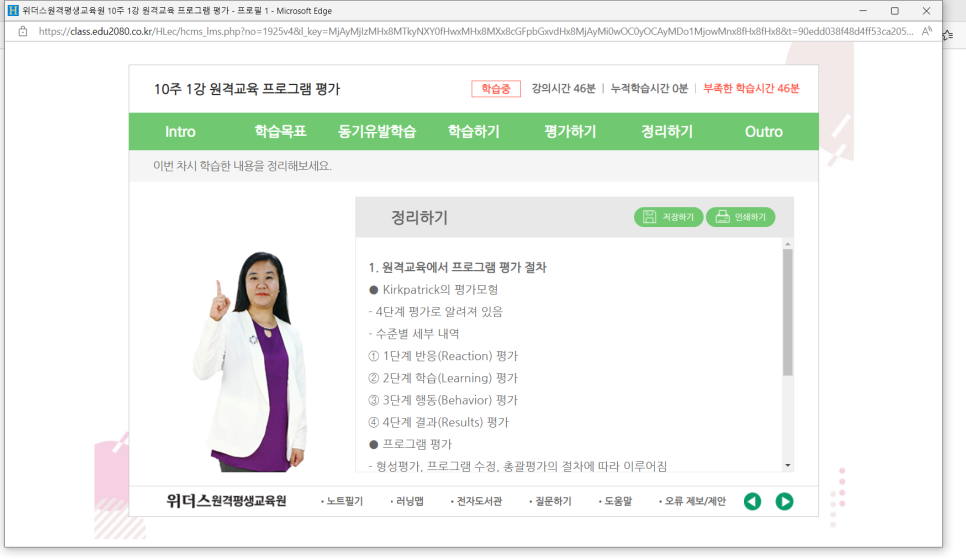Go to next page with right arrow

click(x=784, y=502)
